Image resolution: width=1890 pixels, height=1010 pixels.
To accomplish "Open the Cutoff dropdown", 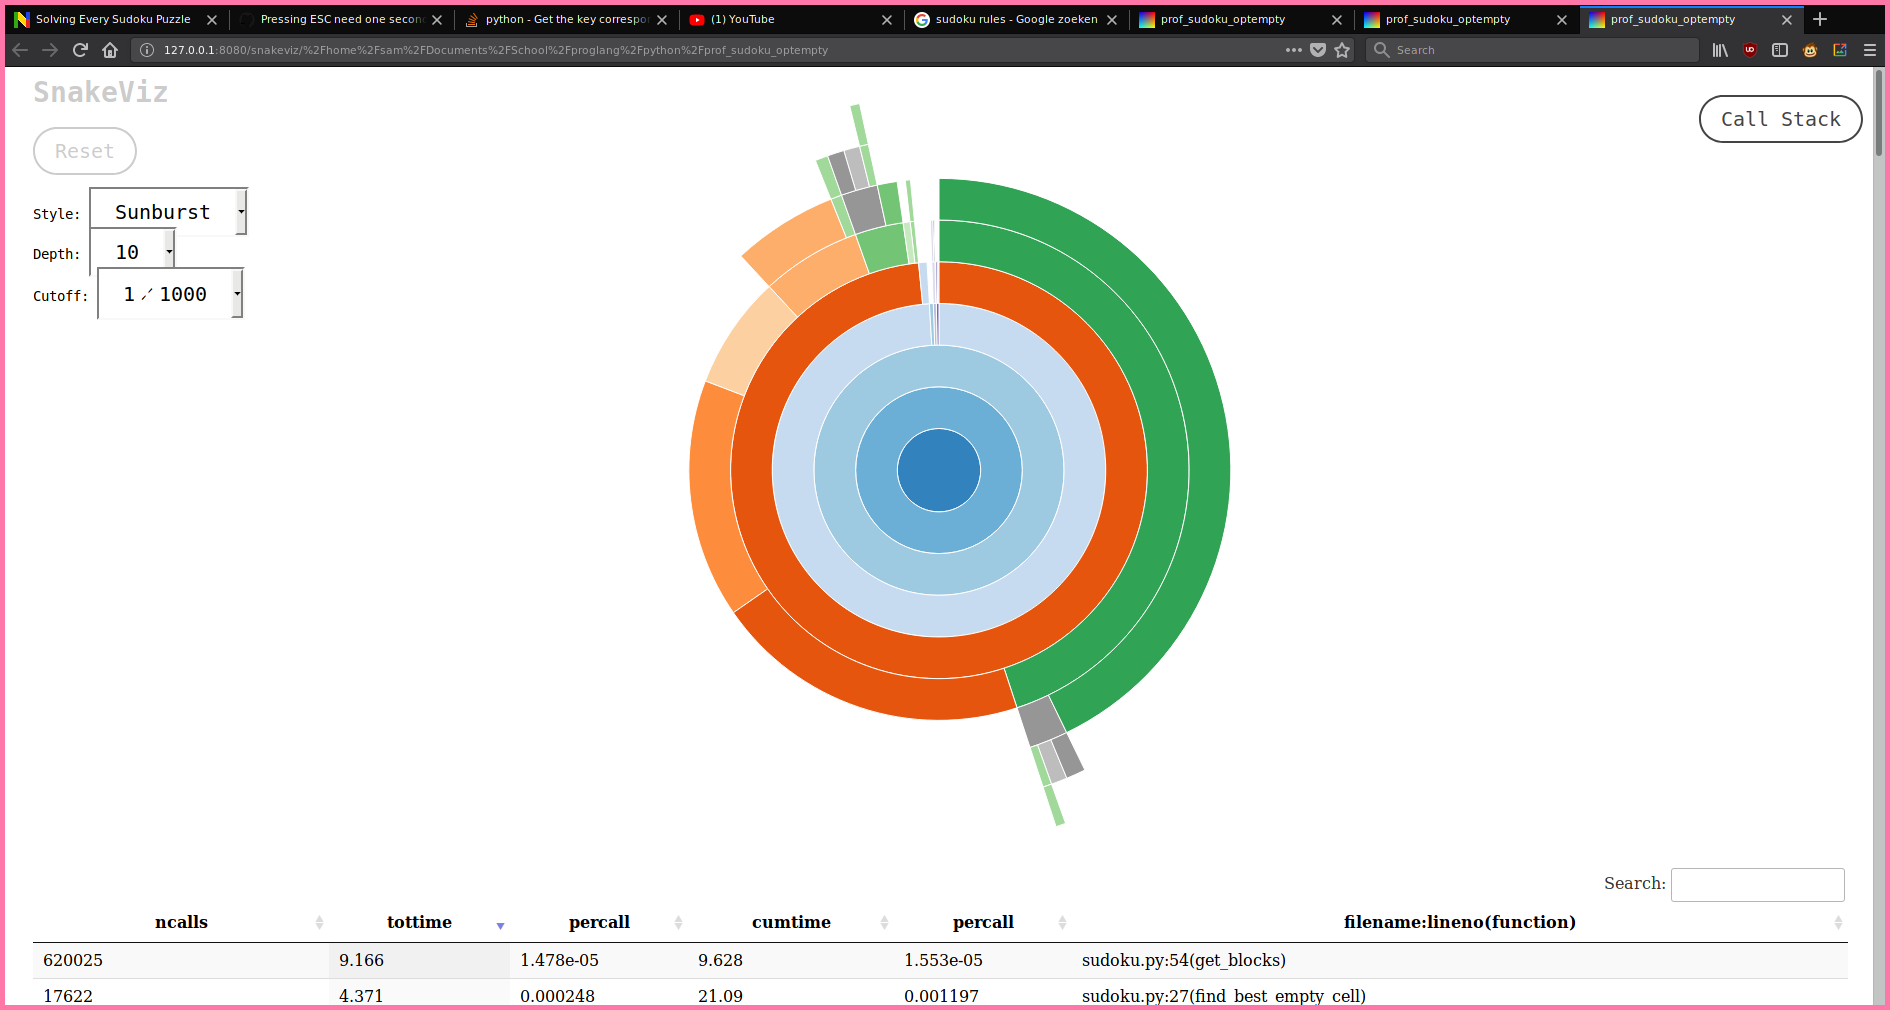I will point(170,294).
